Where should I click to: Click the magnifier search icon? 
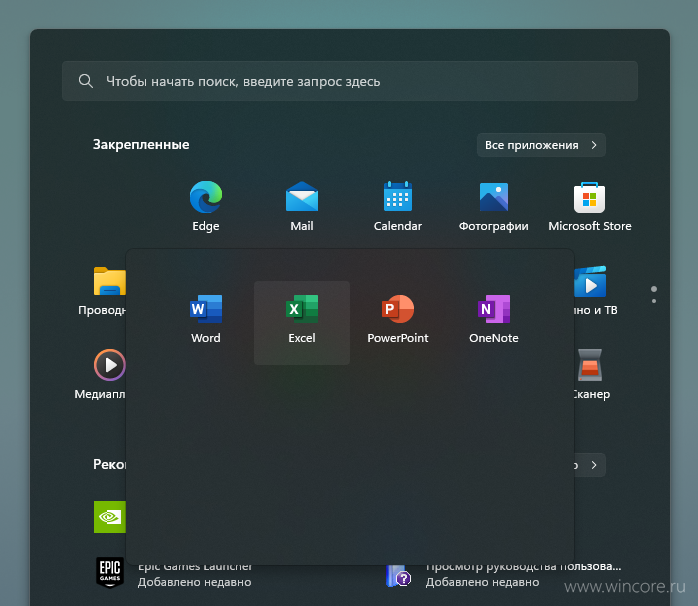click(85, 81)
